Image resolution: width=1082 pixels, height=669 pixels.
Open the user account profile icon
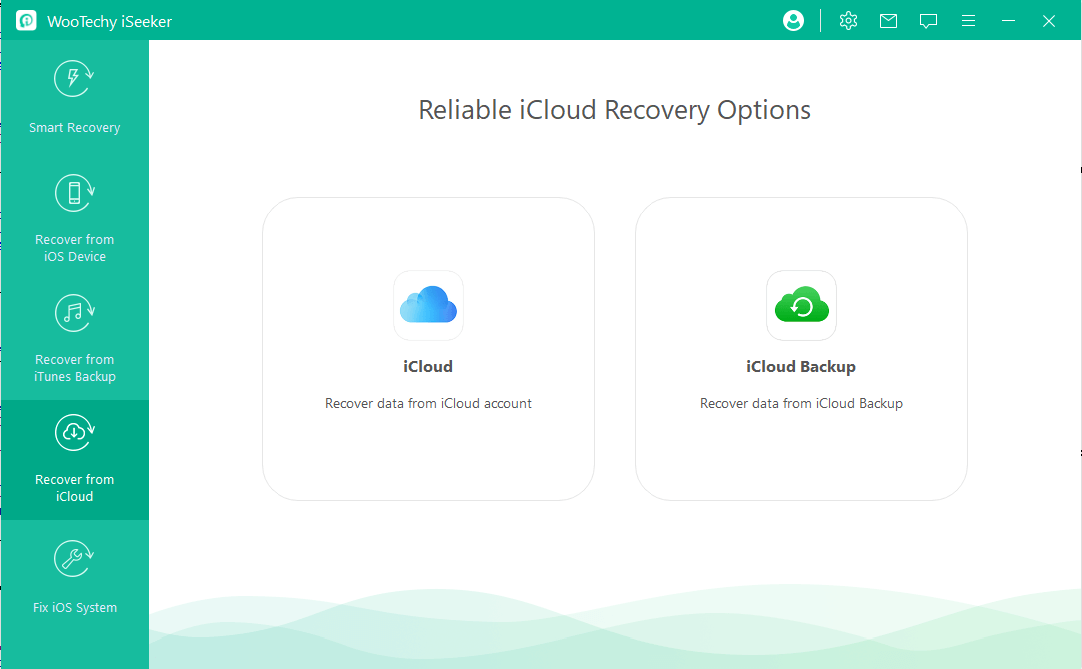point(794,21)
